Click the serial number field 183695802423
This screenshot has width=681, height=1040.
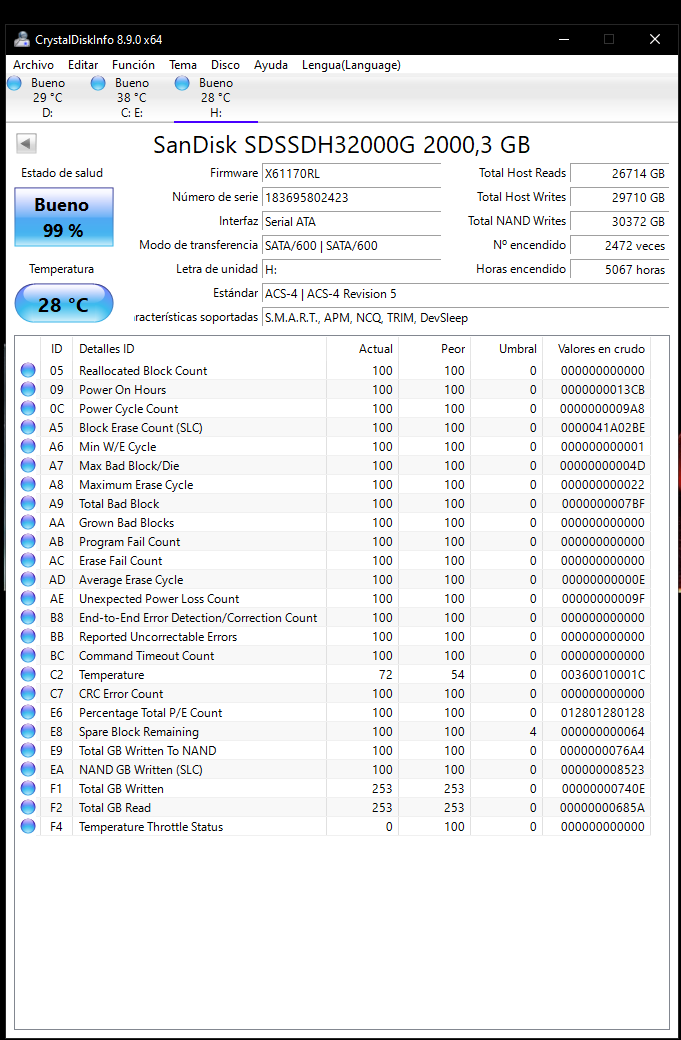tap(351, 198)
